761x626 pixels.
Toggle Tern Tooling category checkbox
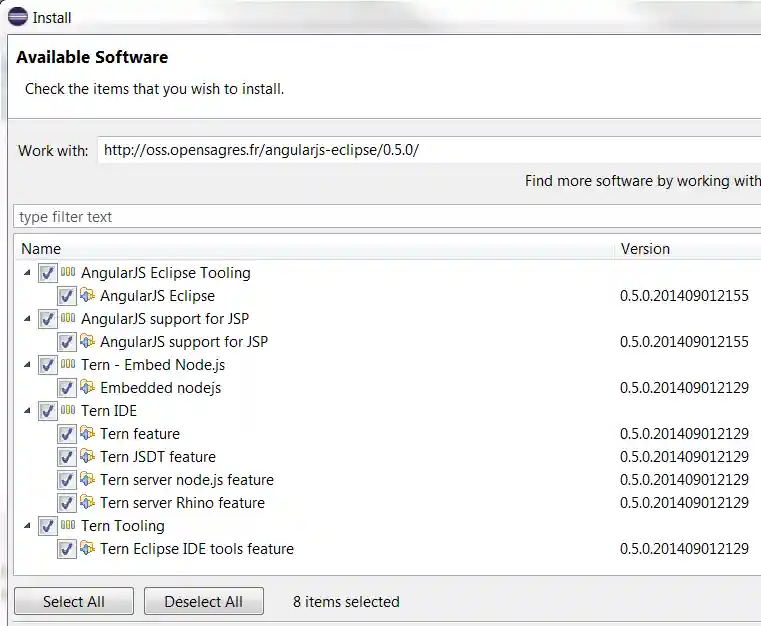pyautogui.click(x=48, y=526)
